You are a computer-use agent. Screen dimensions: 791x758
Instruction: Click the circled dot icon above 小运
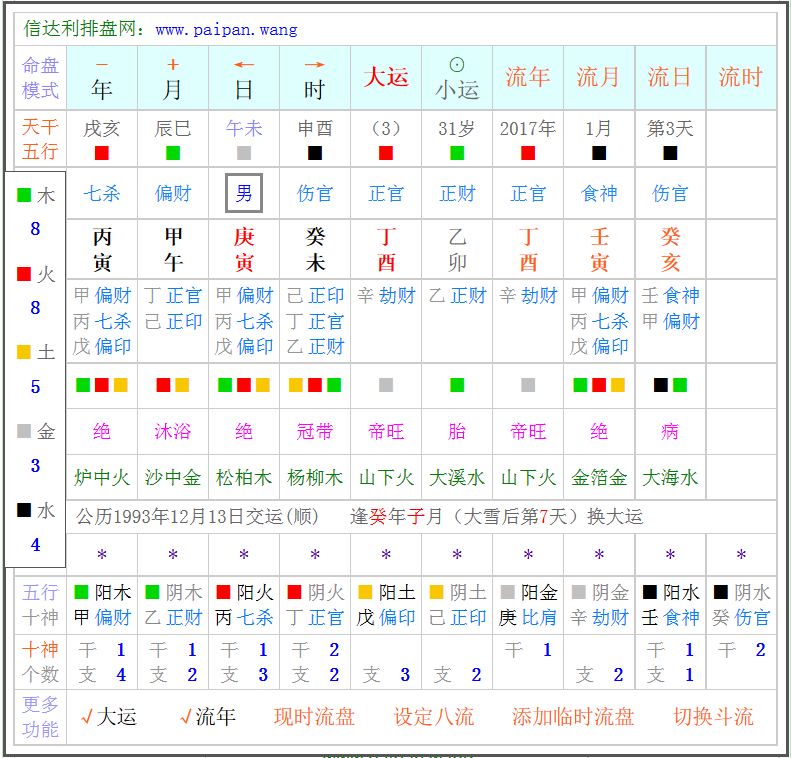(457, 64)
